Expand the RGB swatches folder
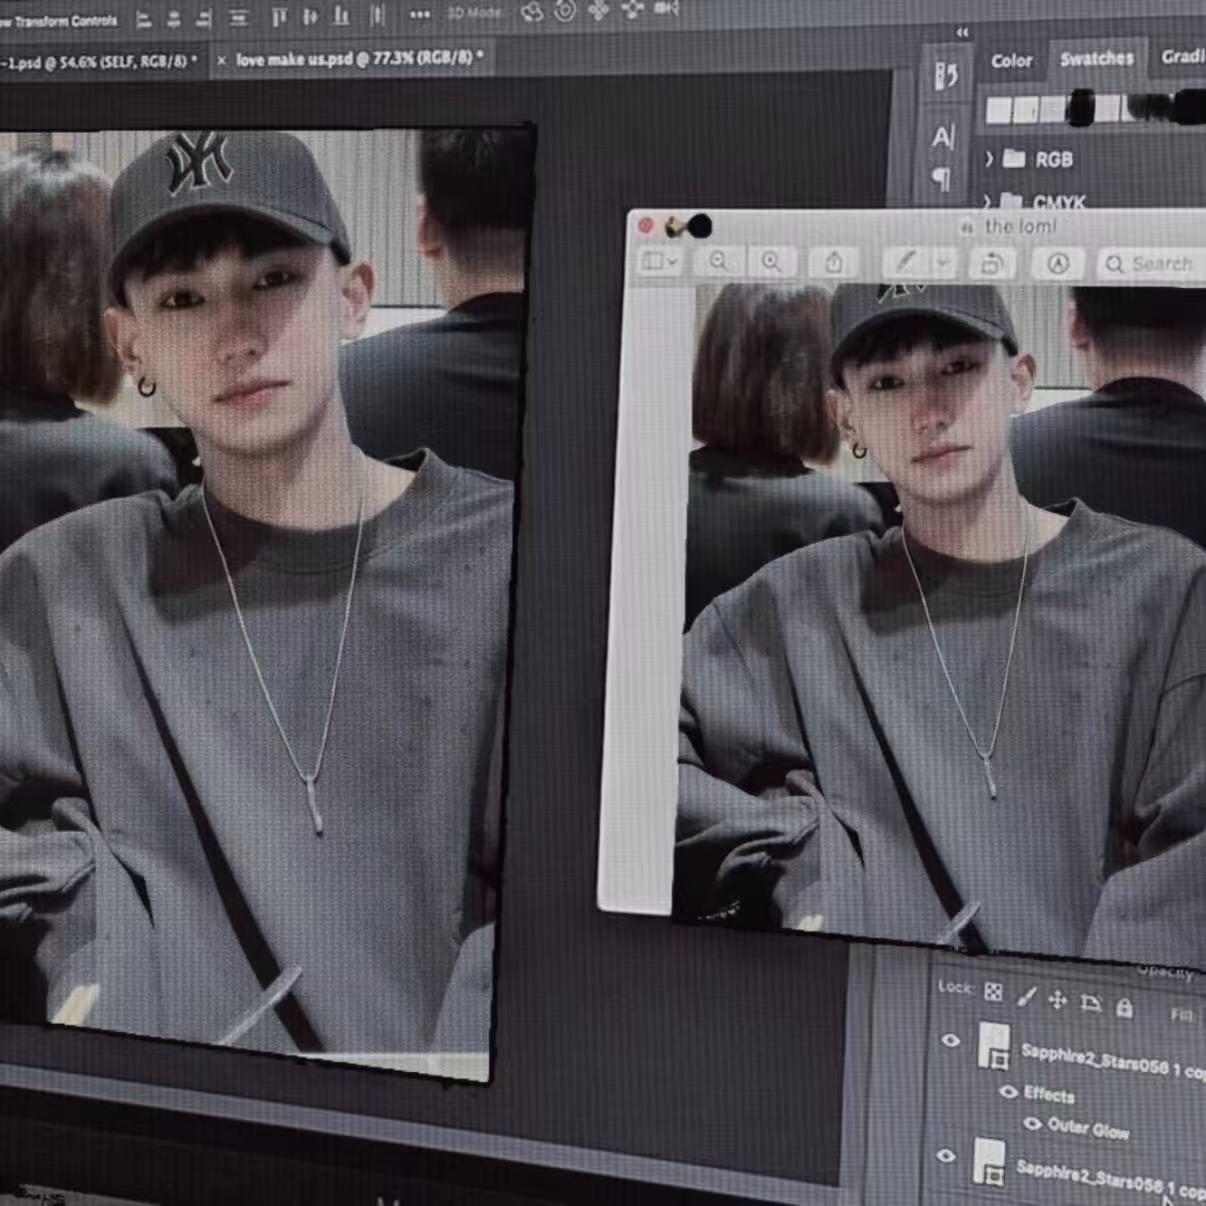 [x=989, y=159]
